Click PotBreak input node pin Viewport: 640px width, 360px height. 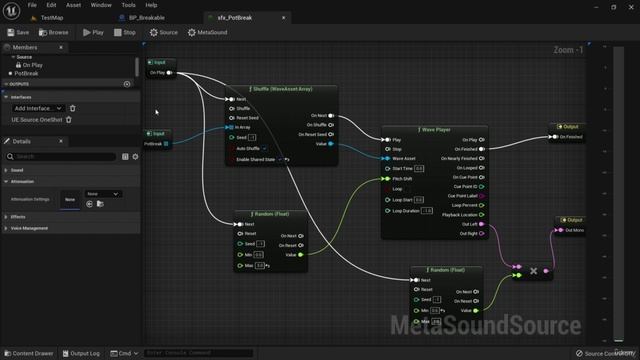click(x=166, y=144)
